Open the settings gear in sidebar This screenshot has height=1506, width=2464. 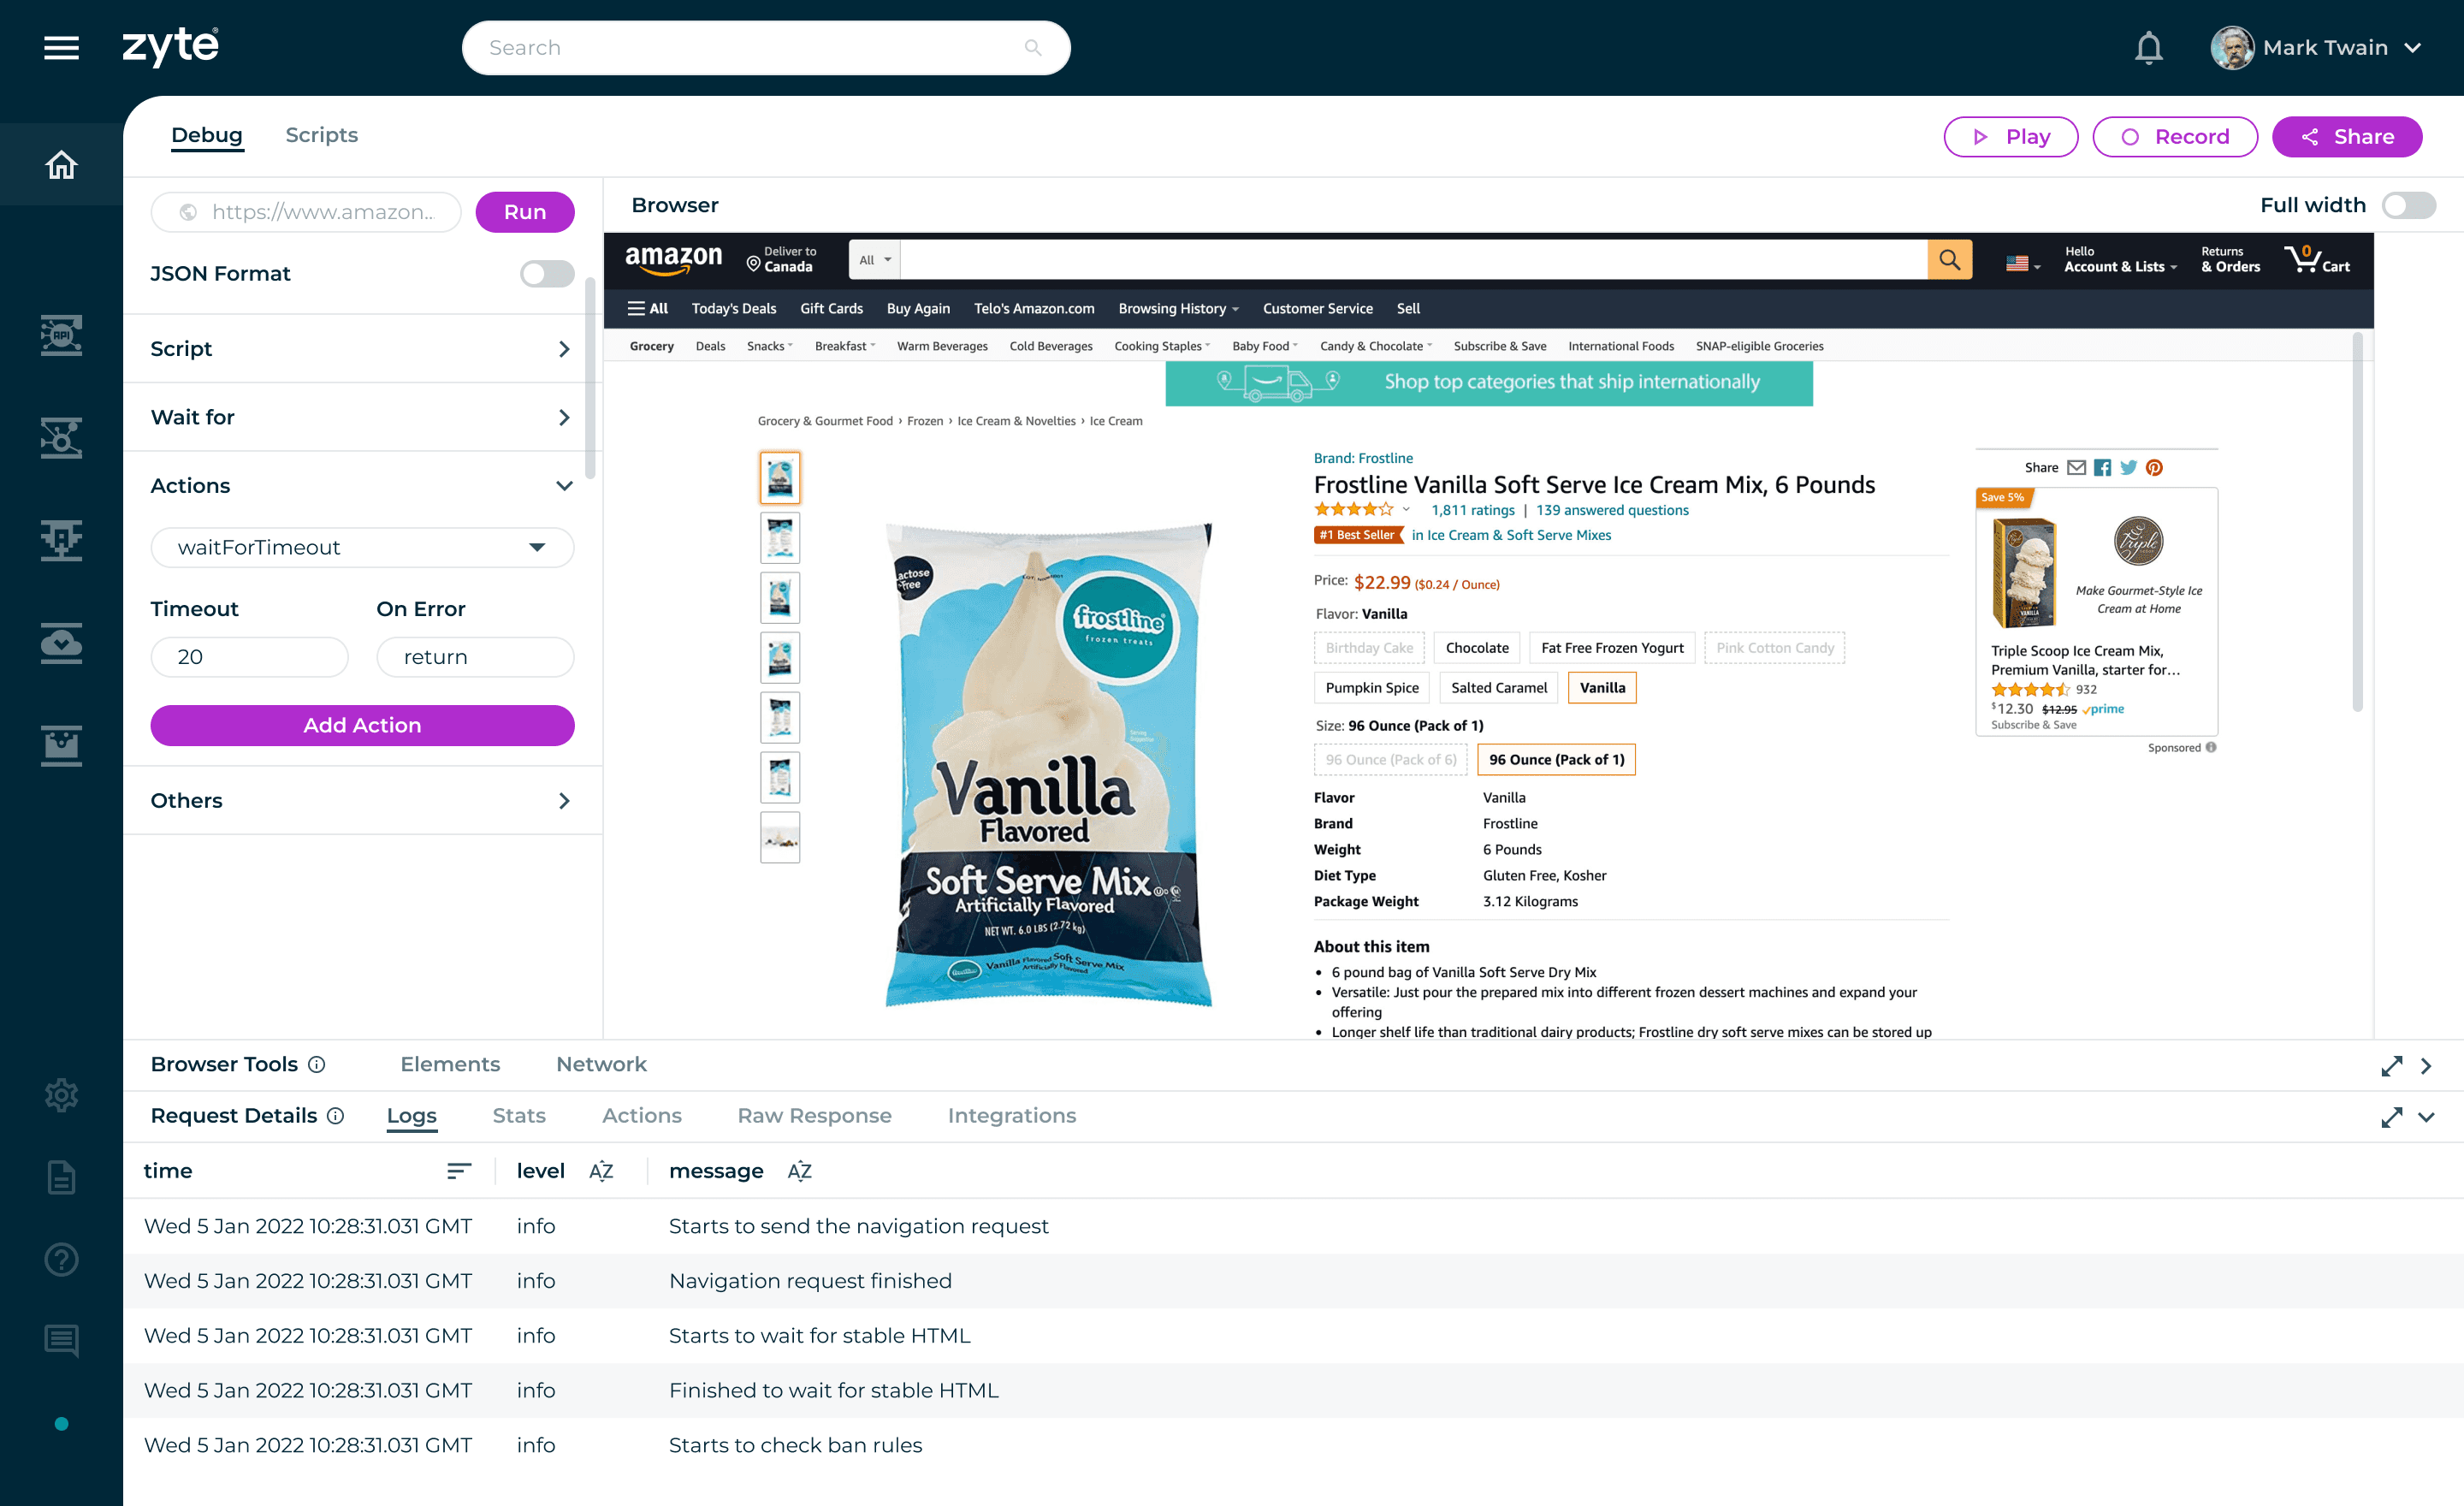pos(61,1095)
